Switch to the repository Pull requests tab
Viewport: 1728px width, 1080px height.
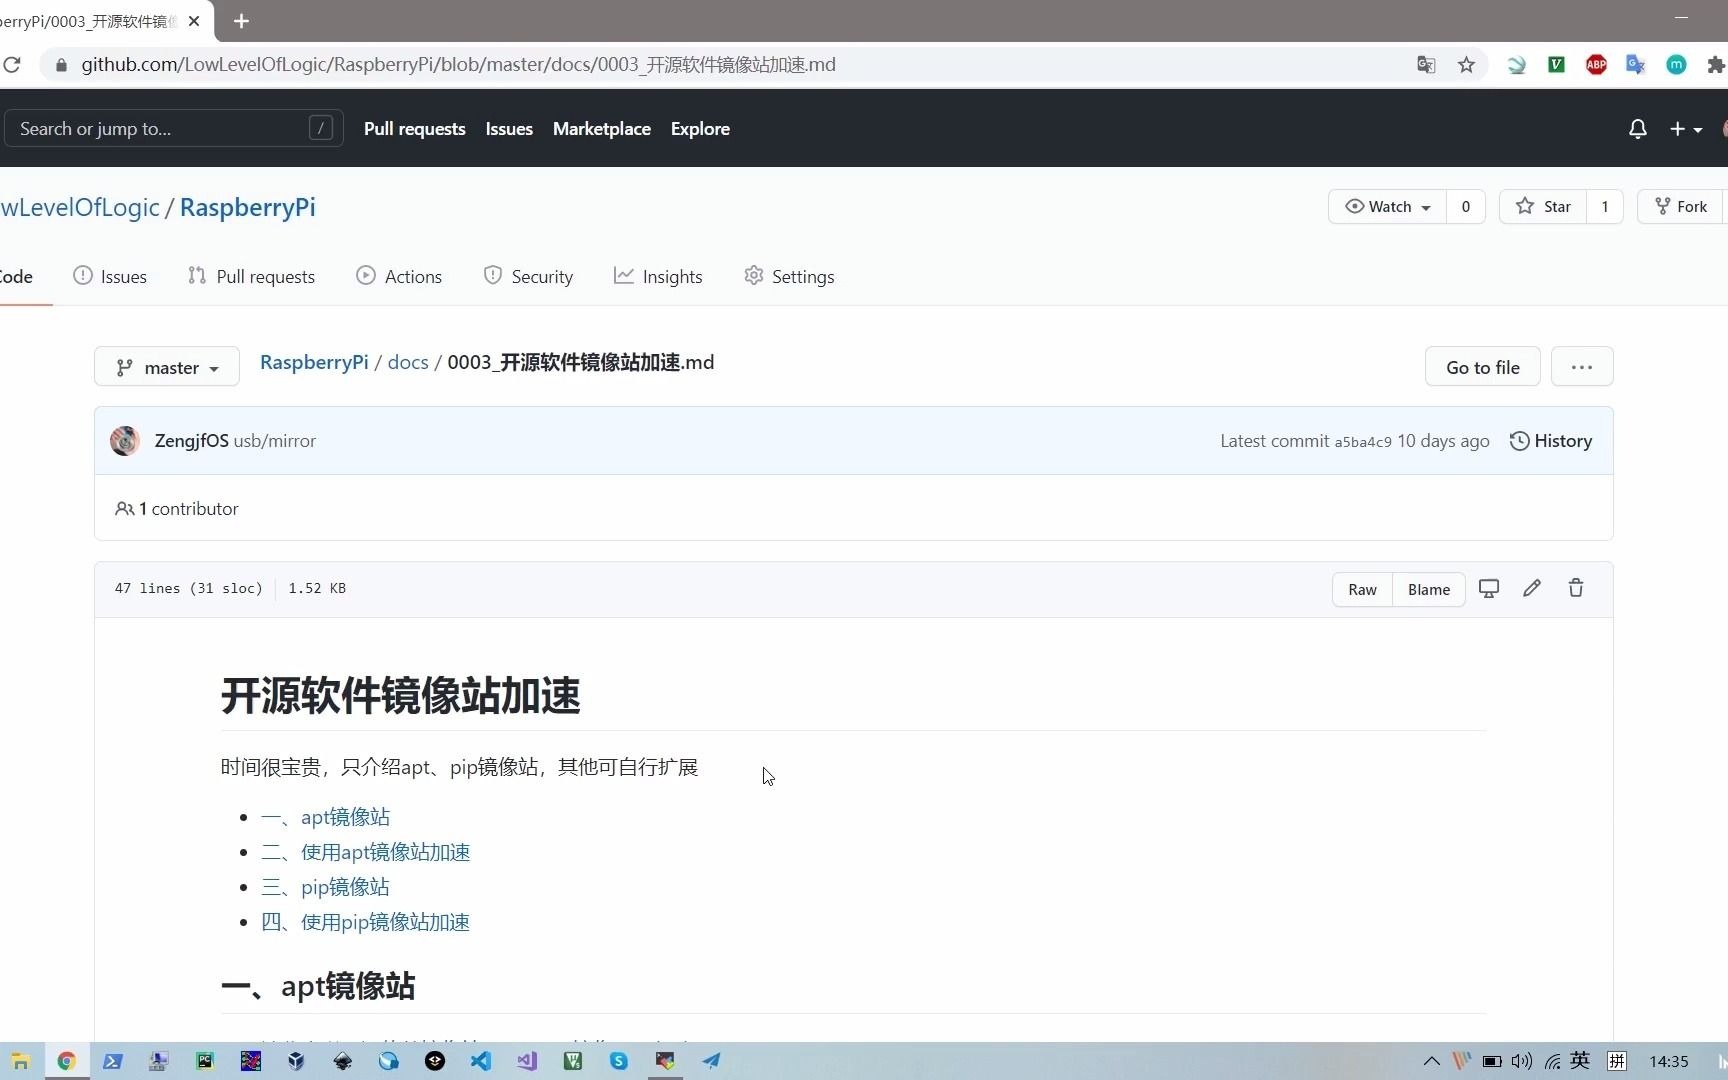(x=251, y=277)
